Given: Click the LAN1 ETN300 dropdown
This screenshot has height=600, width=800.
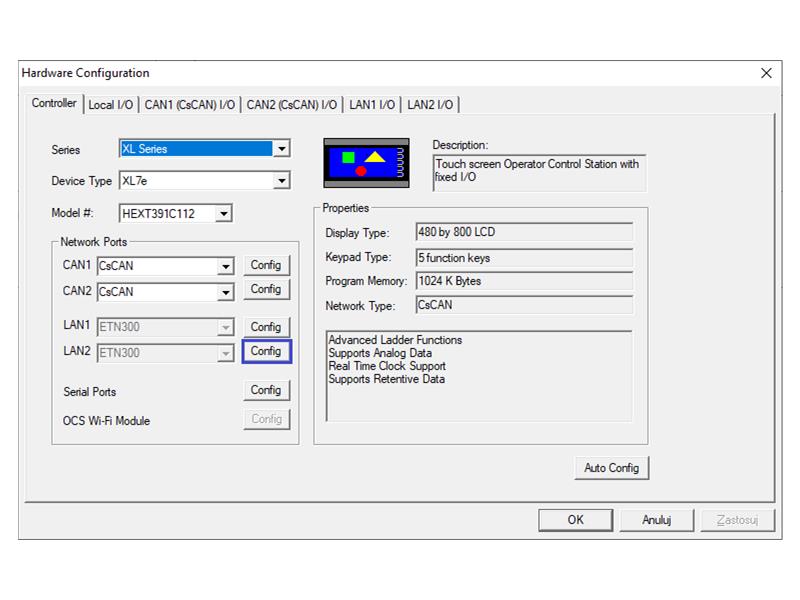Looking at the screenshot, I should (166, 327).
